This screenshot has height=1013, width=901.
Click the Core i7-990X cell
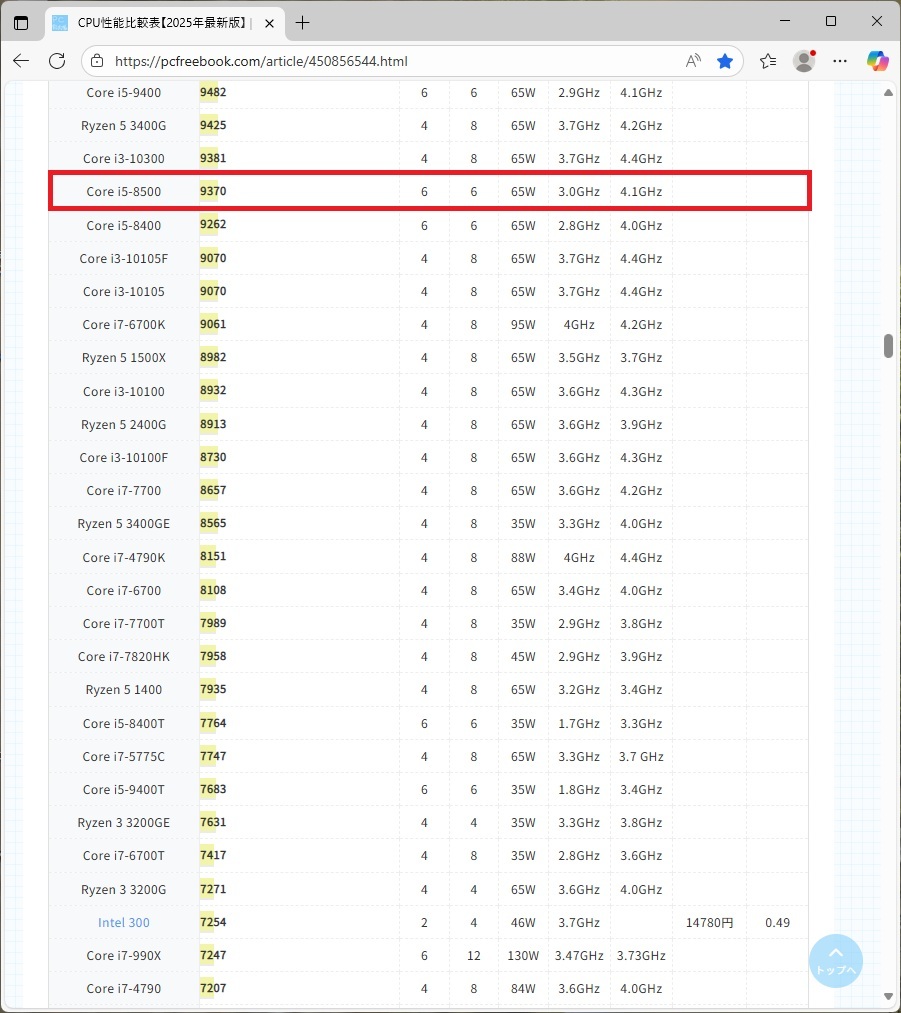click(x=123, y=956)
